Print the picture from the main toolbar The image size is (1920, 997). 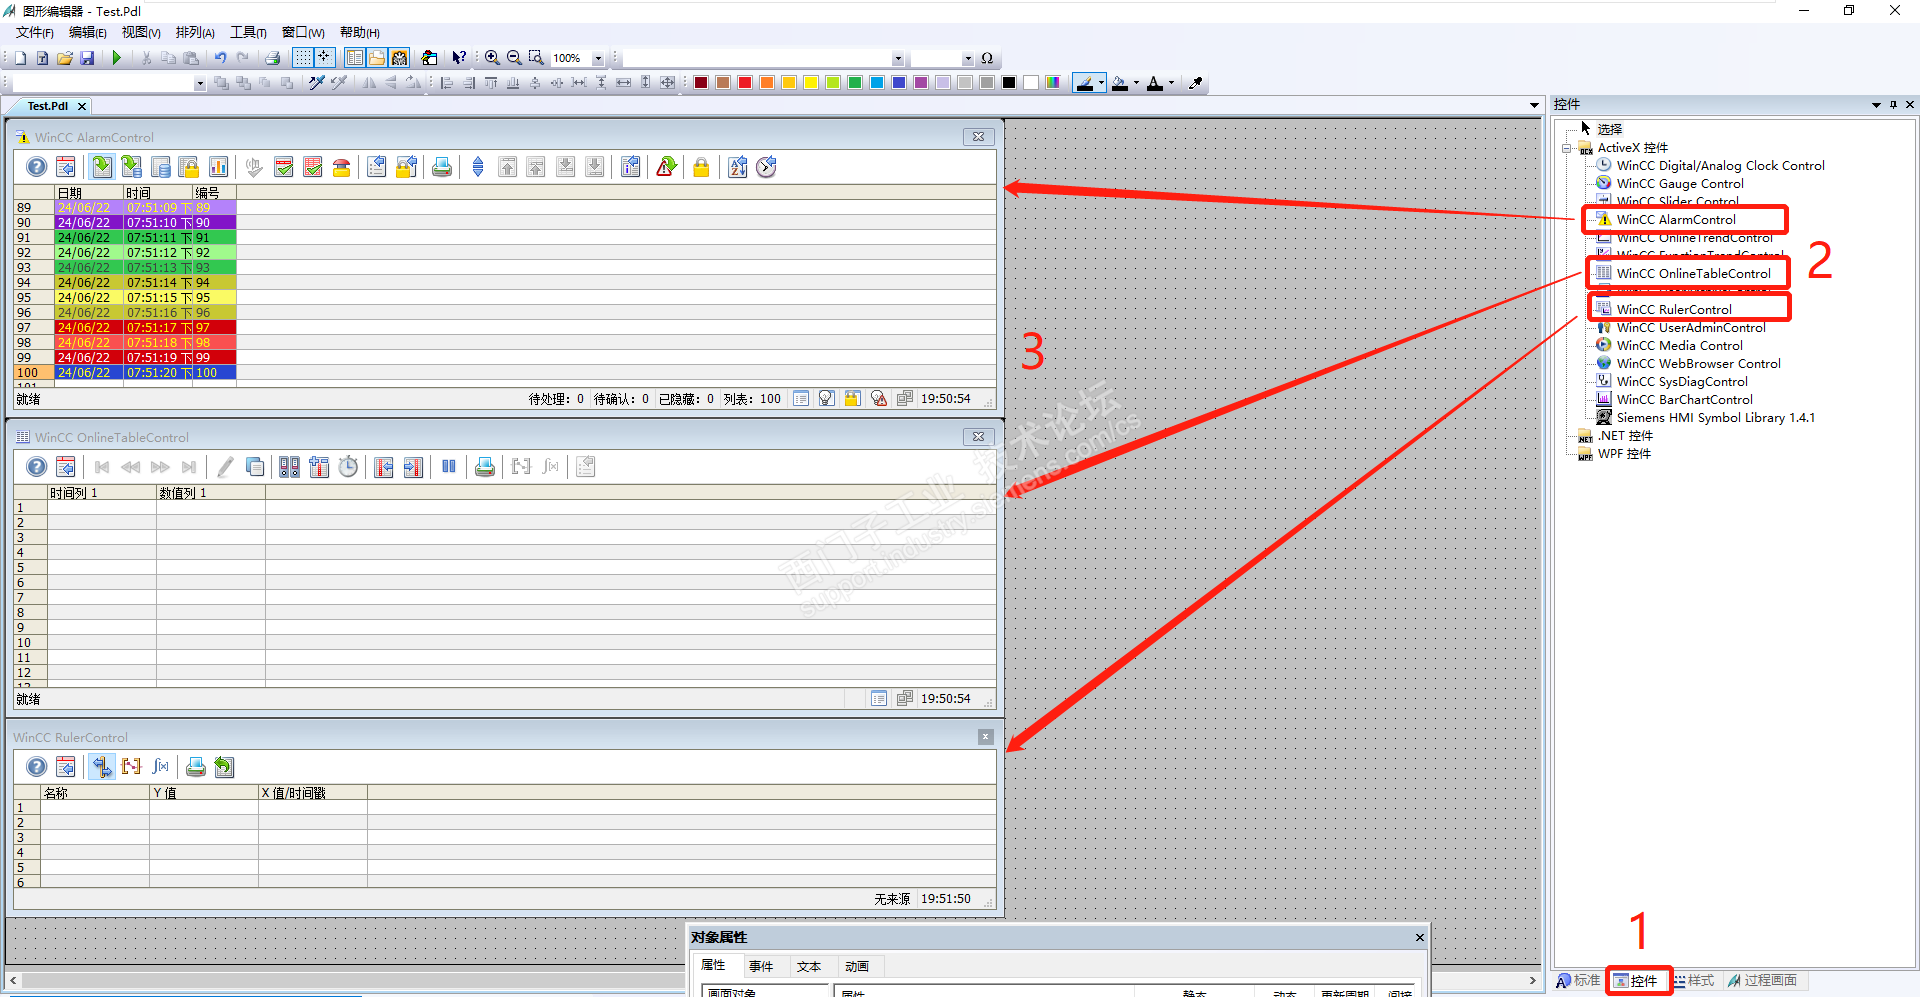(272, 58)
